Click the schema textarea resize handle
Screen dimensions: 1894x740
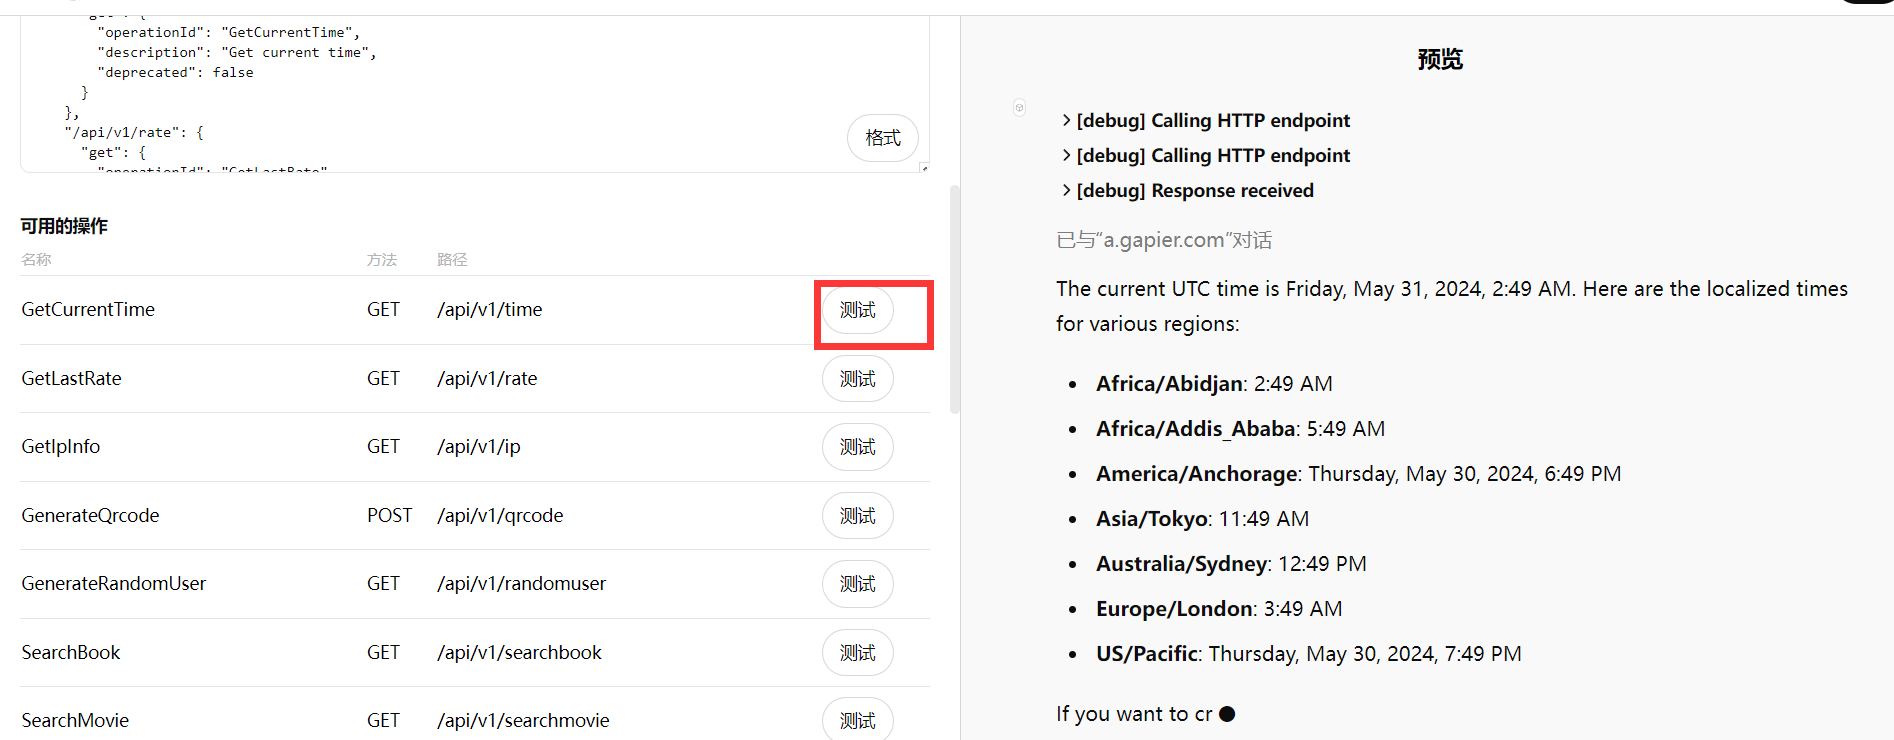pos(924,168)
